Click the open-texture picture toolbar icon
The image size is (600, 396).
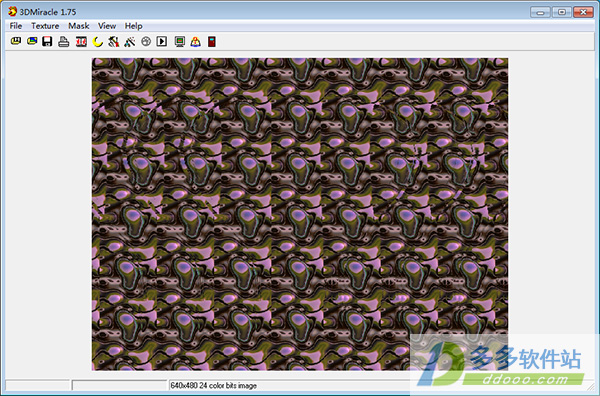tap(32, 41)
